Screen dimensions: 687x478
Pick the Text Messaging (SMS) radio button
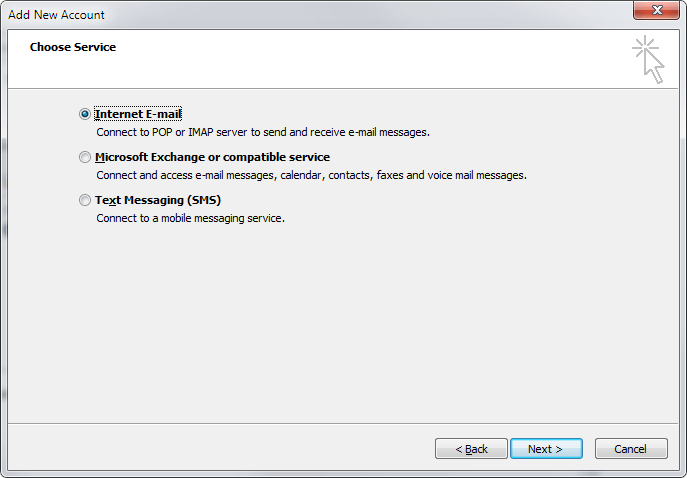[x=84, y=200]
